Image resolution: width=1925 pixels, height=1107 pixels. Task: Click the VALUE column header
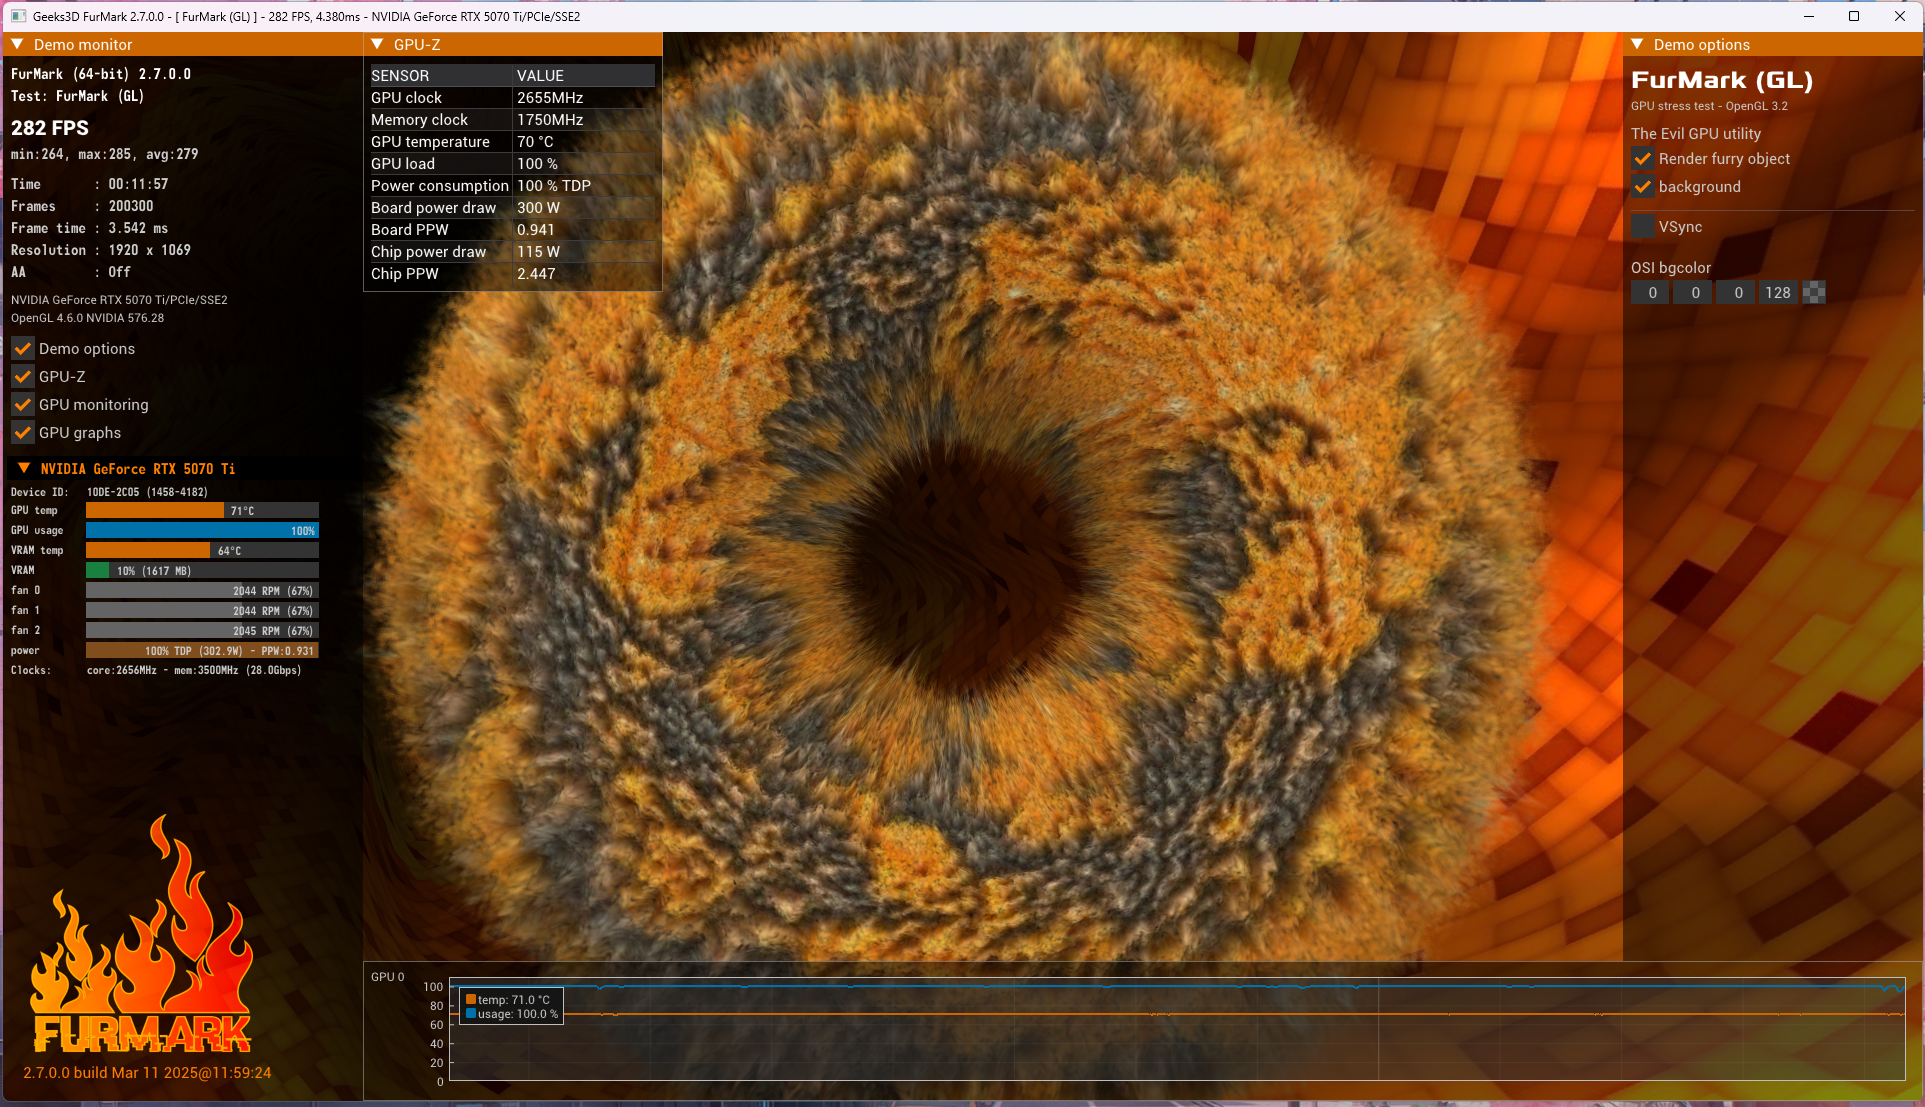click(540, 75)
